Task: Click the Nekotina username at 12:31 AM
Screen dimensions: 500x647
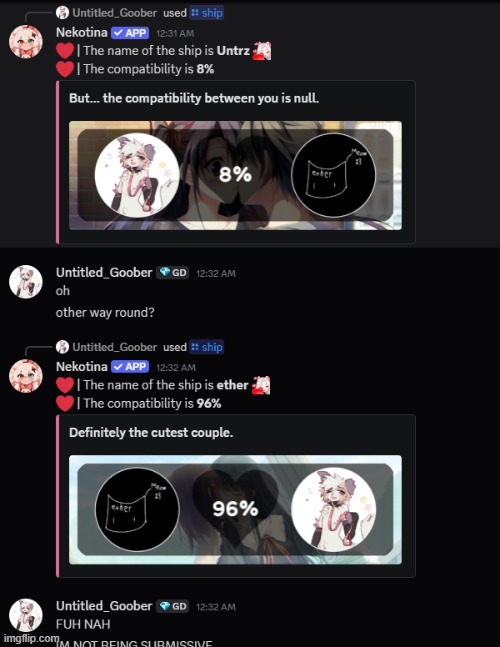Action: click(x=82, y=32)
